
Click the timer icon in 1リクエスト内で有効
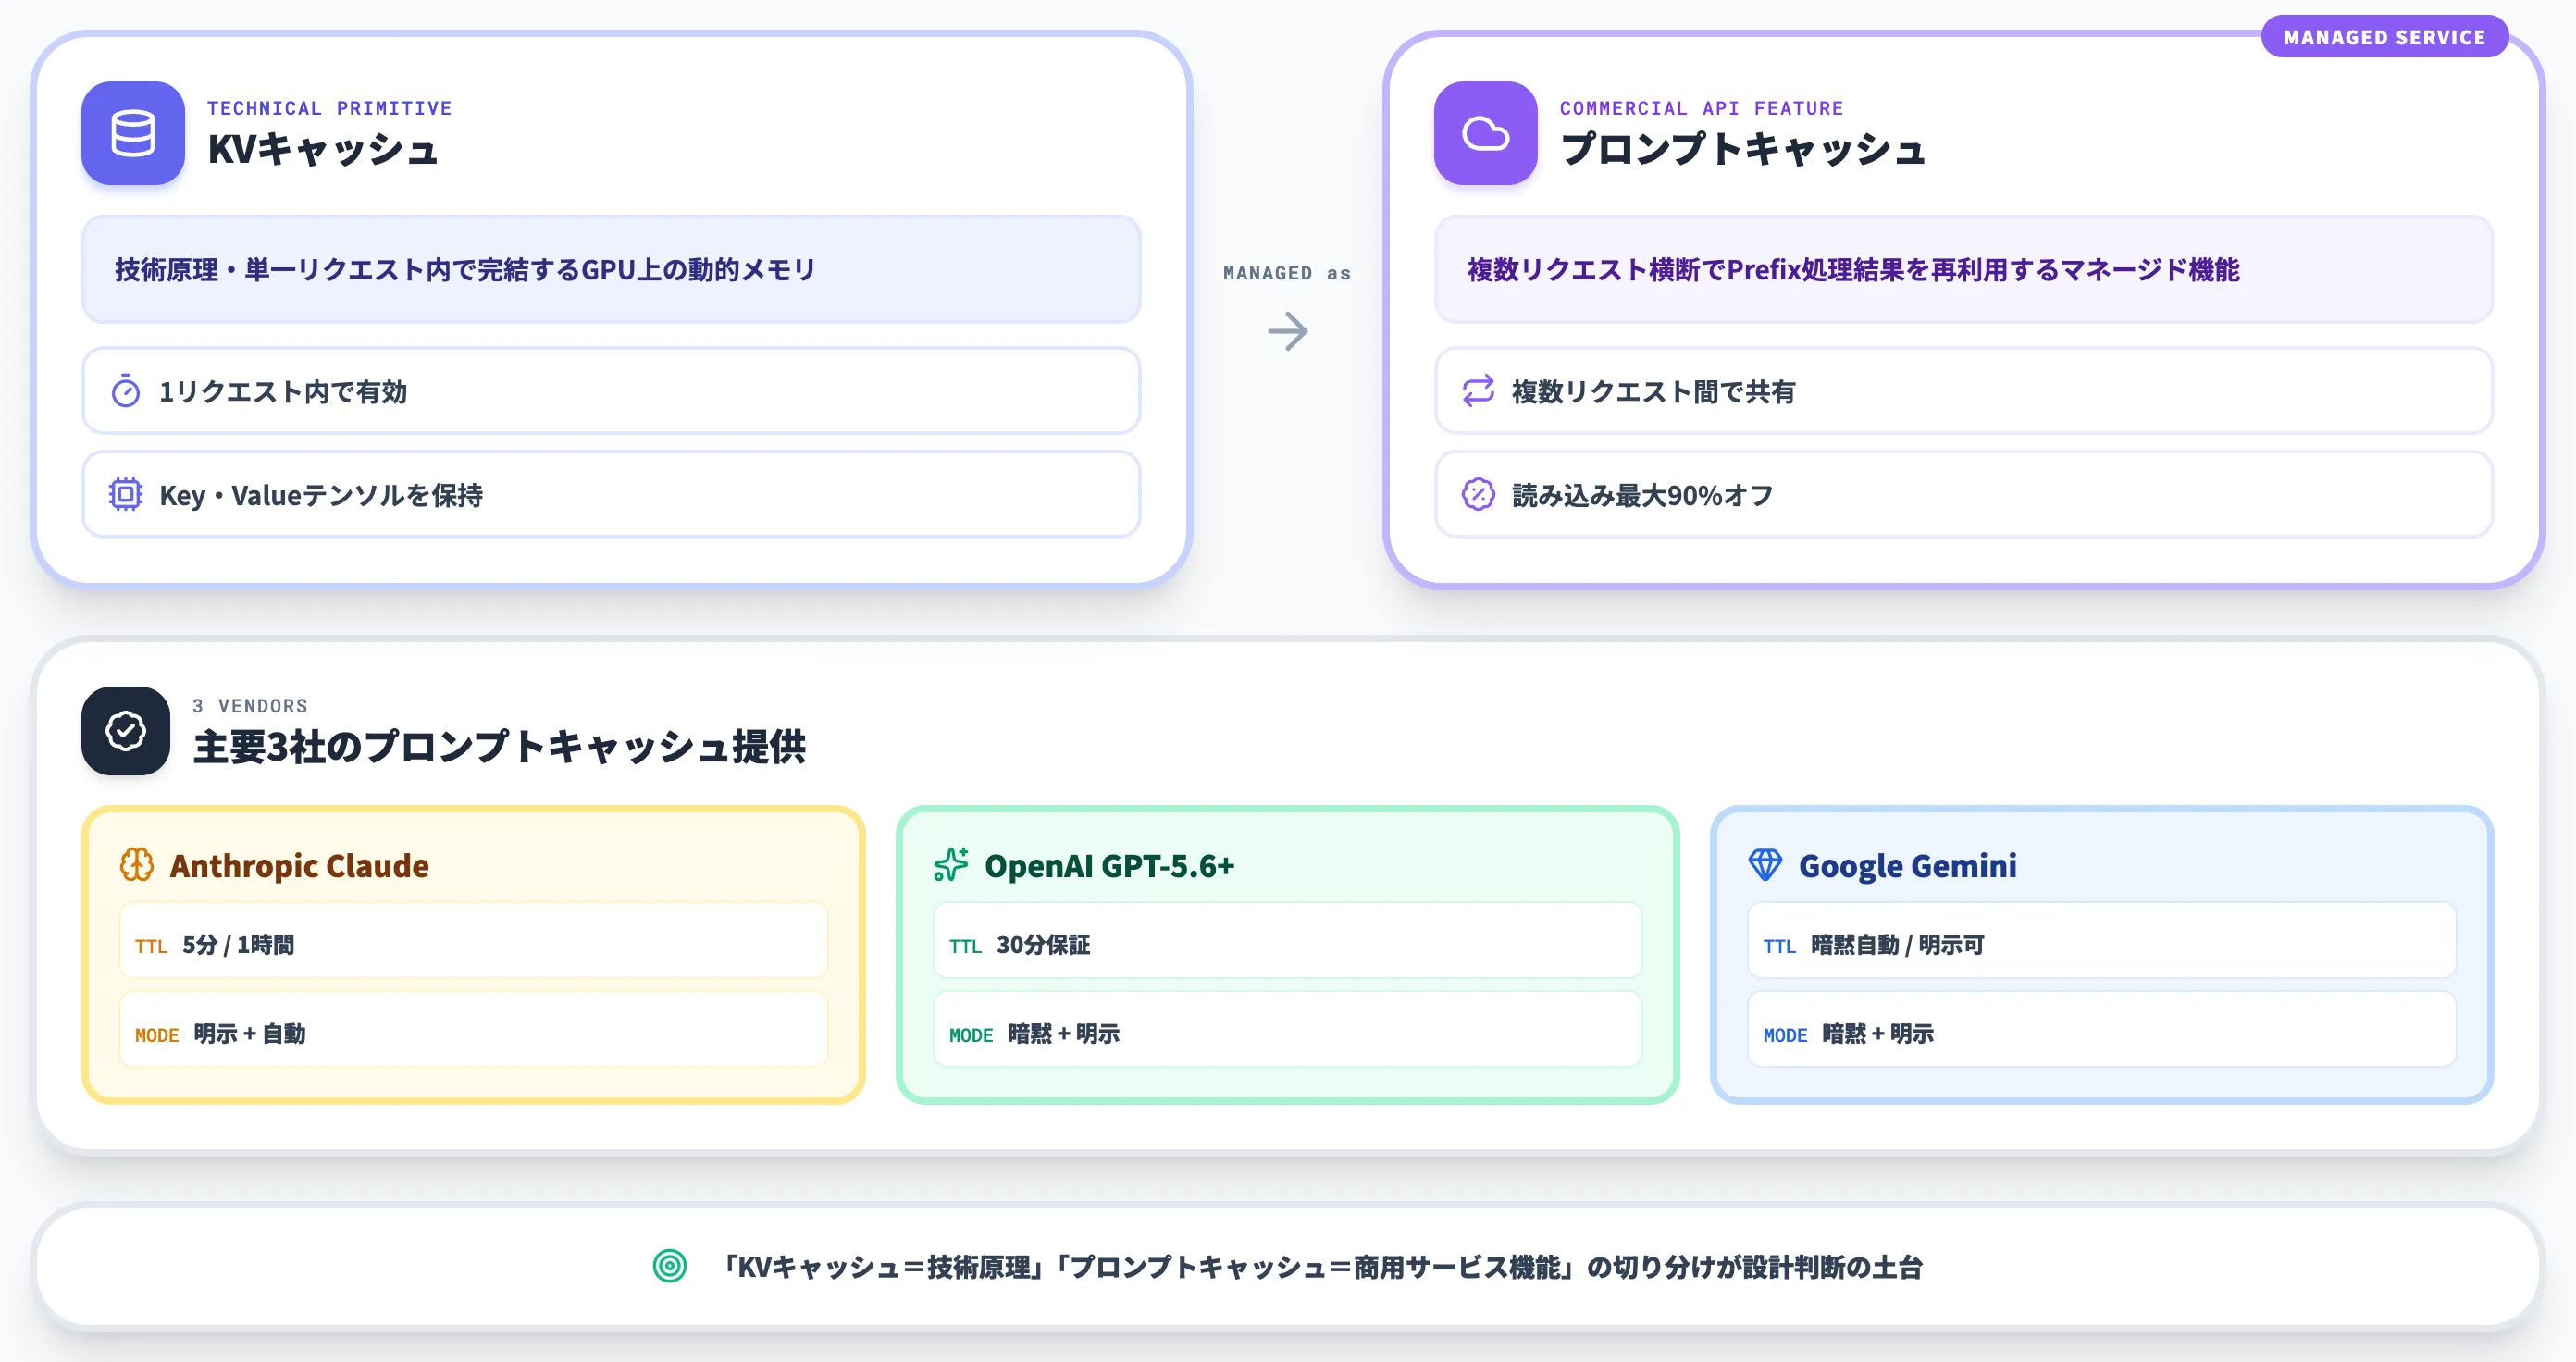click(x=126, y=391)
